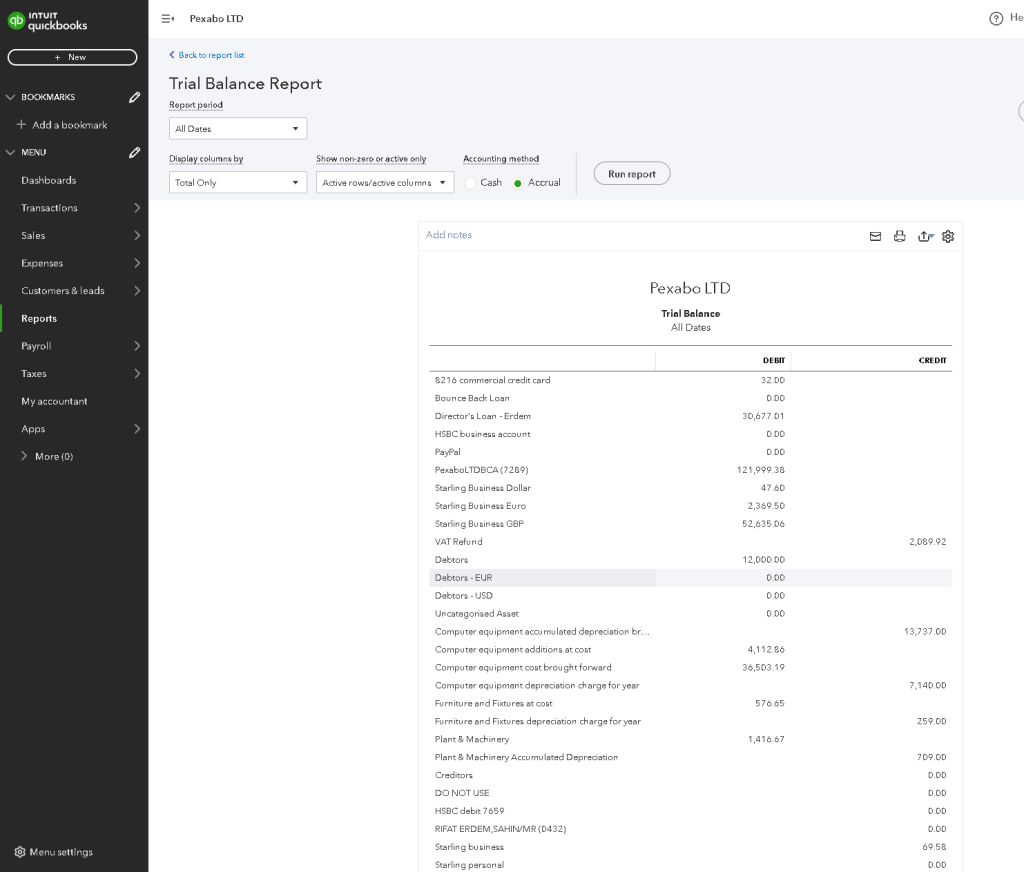Click Pexabo LTD report title
The image size is (1024, 872).
tap(690, 288)
